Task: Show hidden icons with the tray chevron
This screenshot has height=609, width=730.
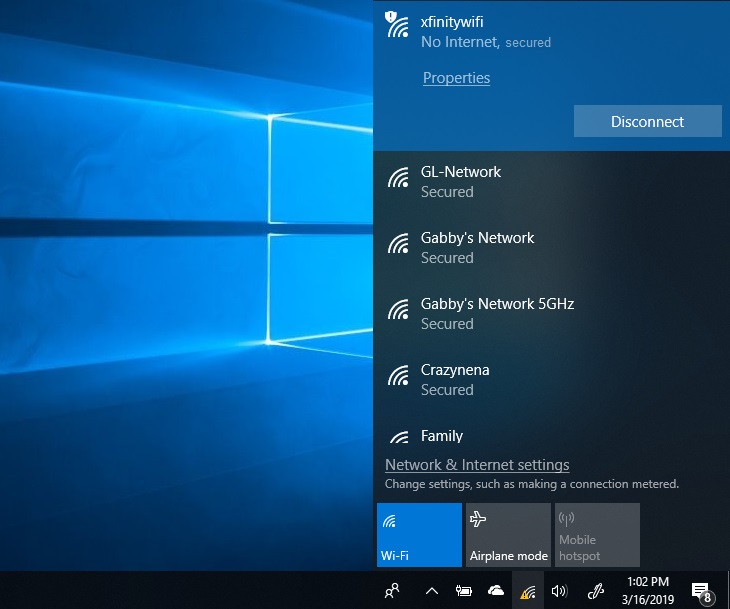Action: click(432, 591)
